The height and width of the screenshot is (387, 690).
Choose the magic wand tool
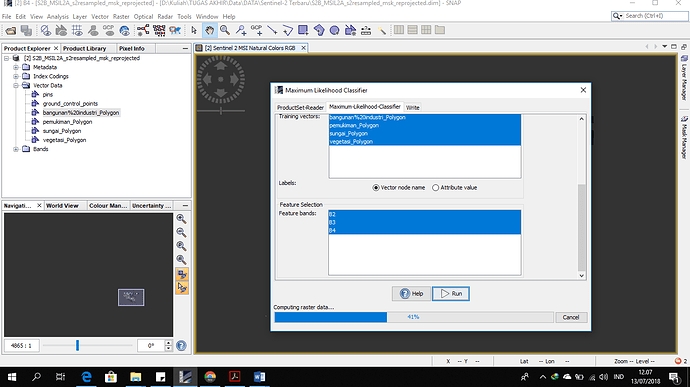click(382, 30)
